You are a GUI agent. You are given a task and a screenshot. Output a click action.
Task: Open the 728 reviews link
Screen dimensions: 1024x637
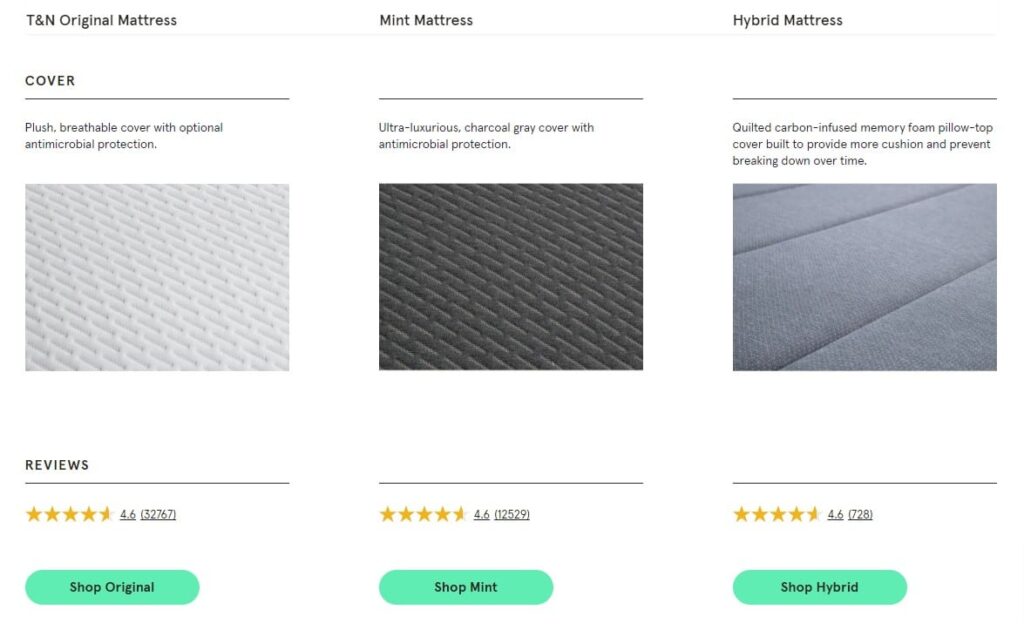click(860, 514)
